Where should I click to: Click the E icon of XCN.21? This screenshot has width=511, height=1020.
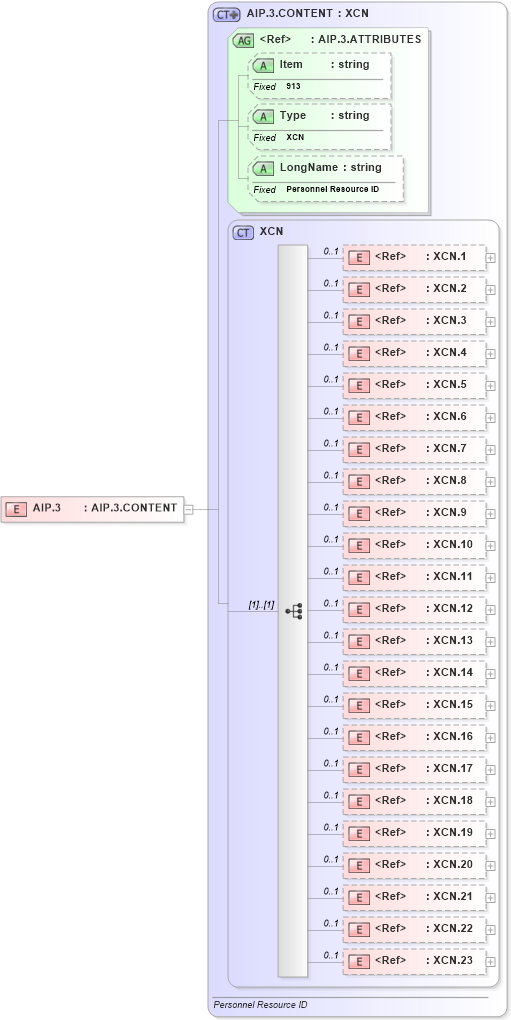[x=360, y=898]
